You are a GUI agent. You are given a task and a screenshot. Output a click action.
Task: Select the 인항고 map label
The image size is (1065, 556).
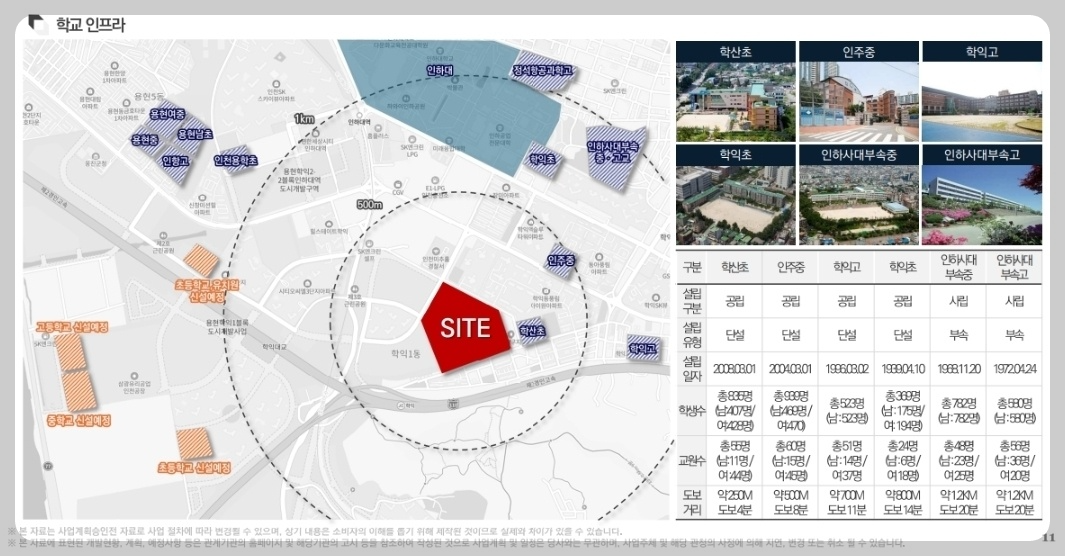click(x=175, y=161)
